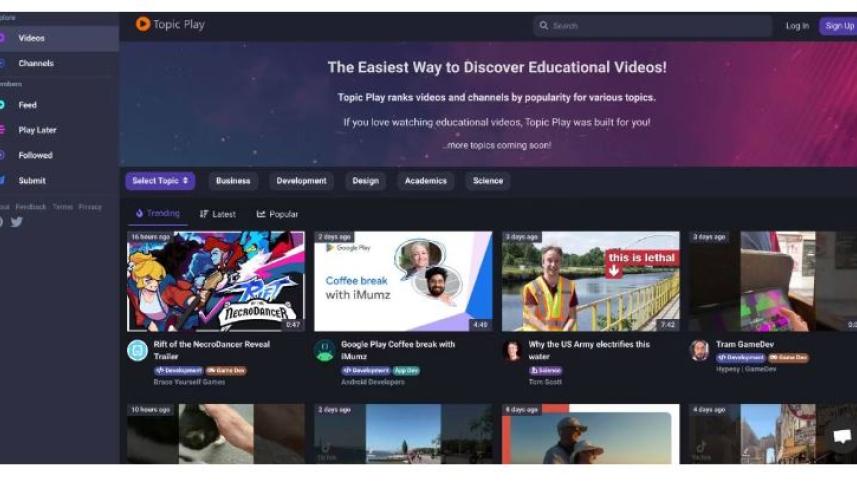Click the magnifier icon in search bar
This screenshot has height=482, width=857.
(544, 26)
